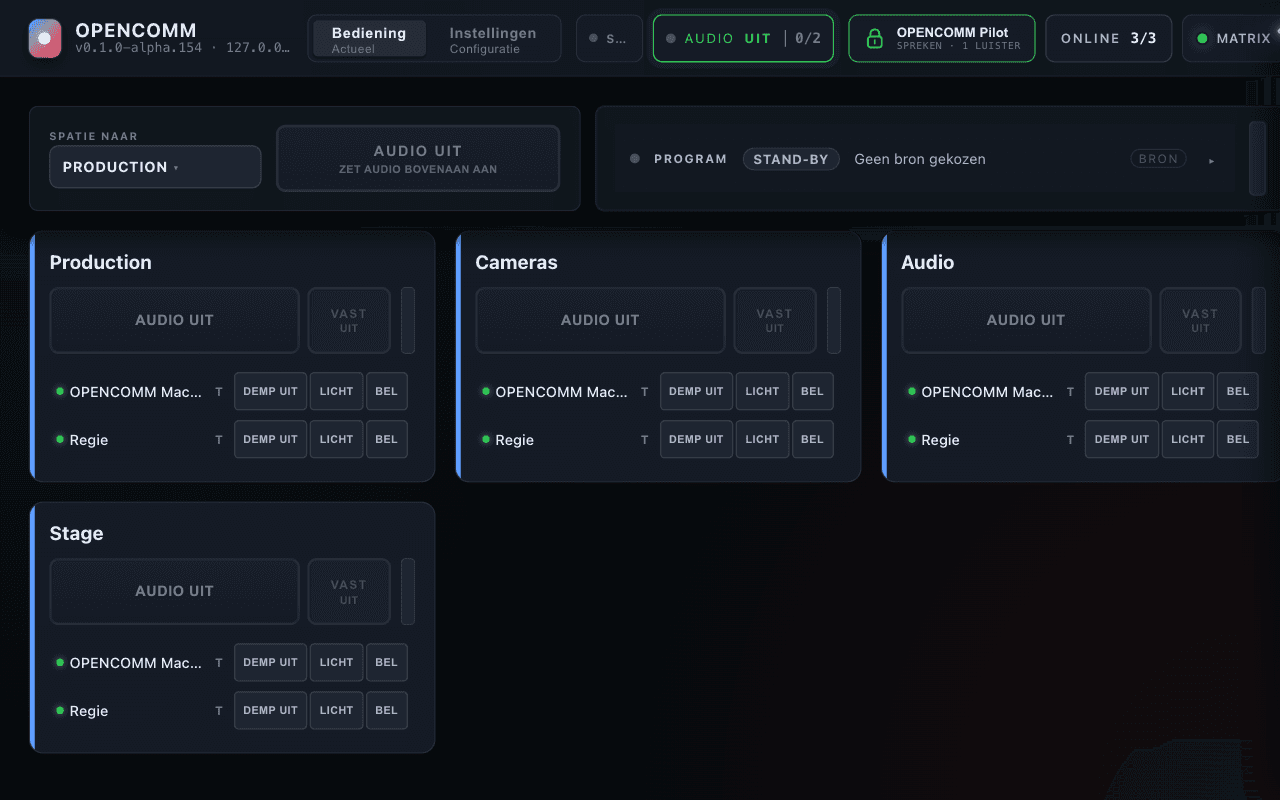Click BEL for Regie in Production
1280x800 pixels.
(386, 439)
